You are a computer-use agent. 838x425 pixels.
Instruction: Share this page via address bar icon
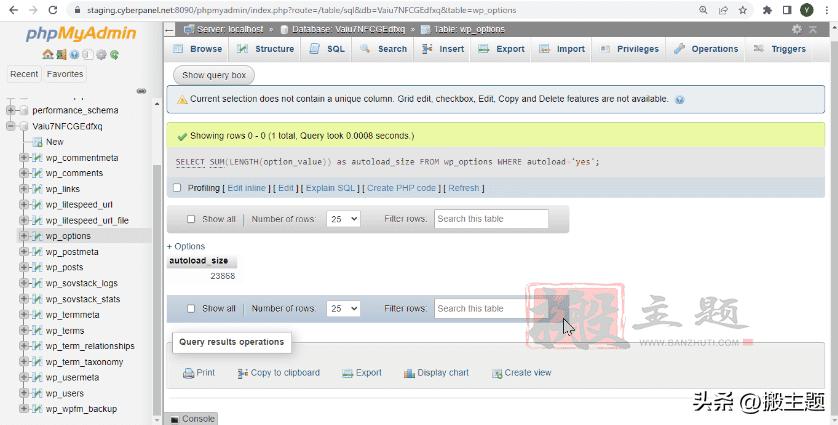coord(723,10)
